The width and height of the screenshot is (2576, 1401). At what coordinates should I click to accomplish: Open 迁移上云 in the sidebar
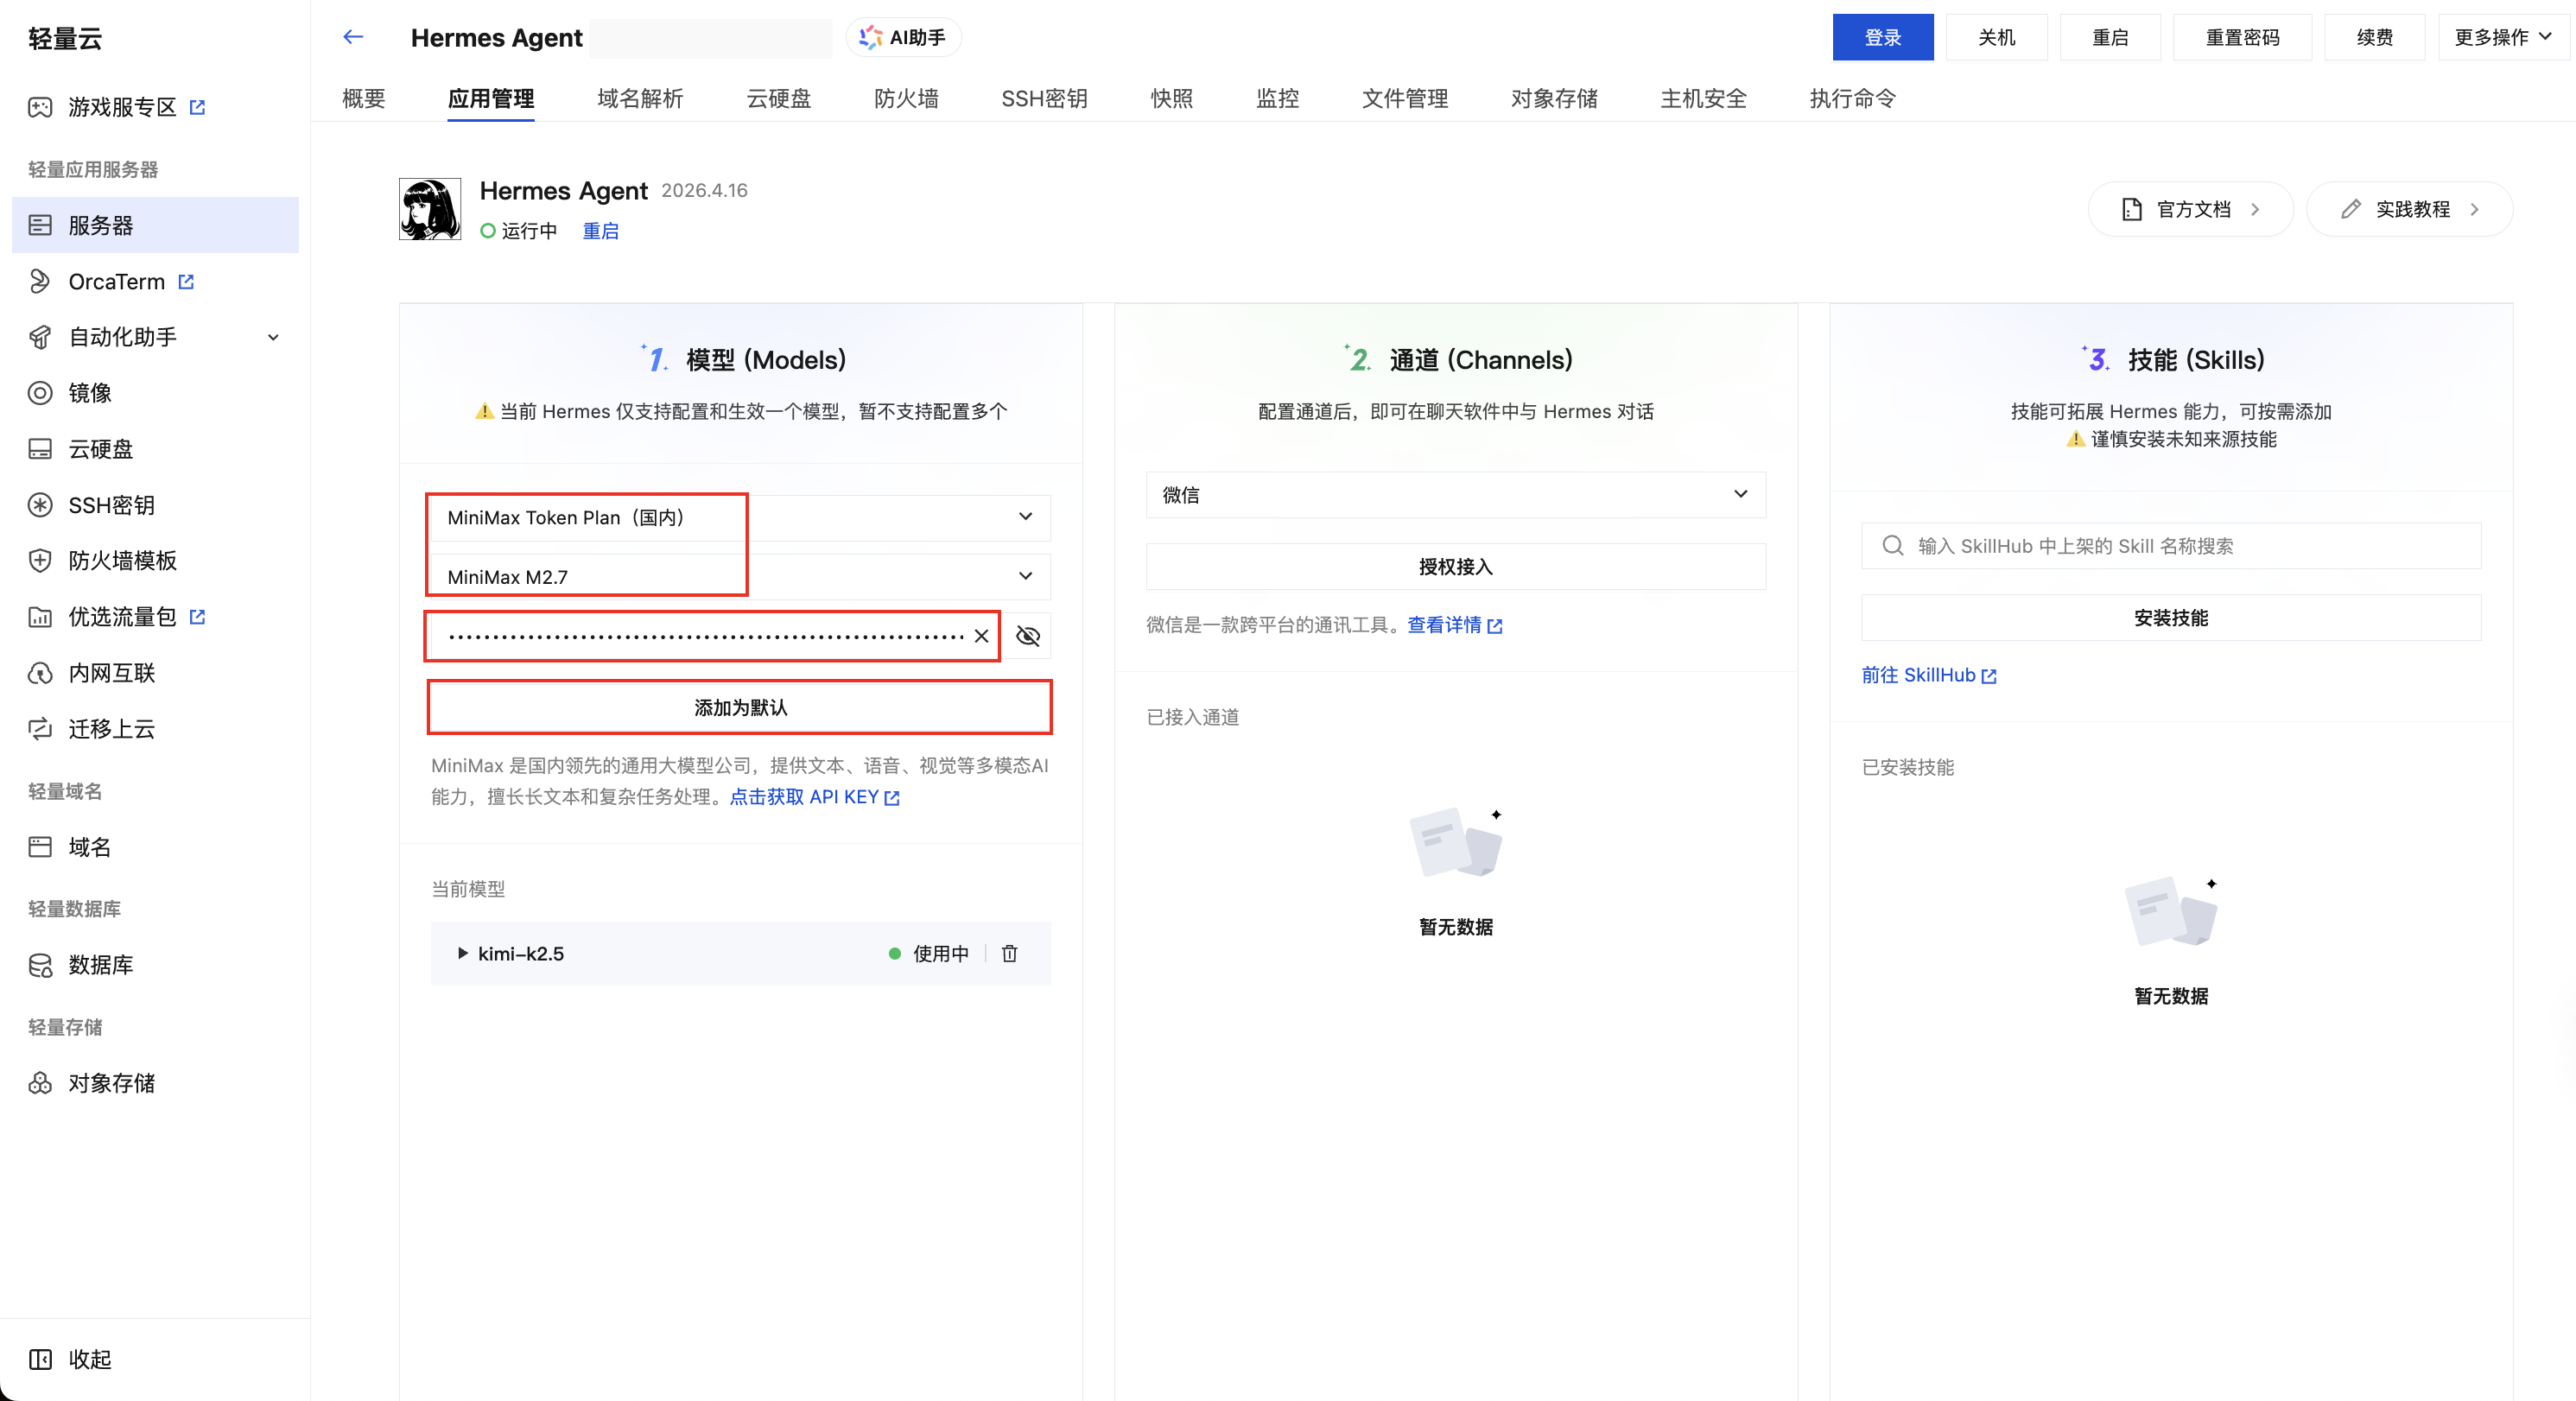coord(111,729)
